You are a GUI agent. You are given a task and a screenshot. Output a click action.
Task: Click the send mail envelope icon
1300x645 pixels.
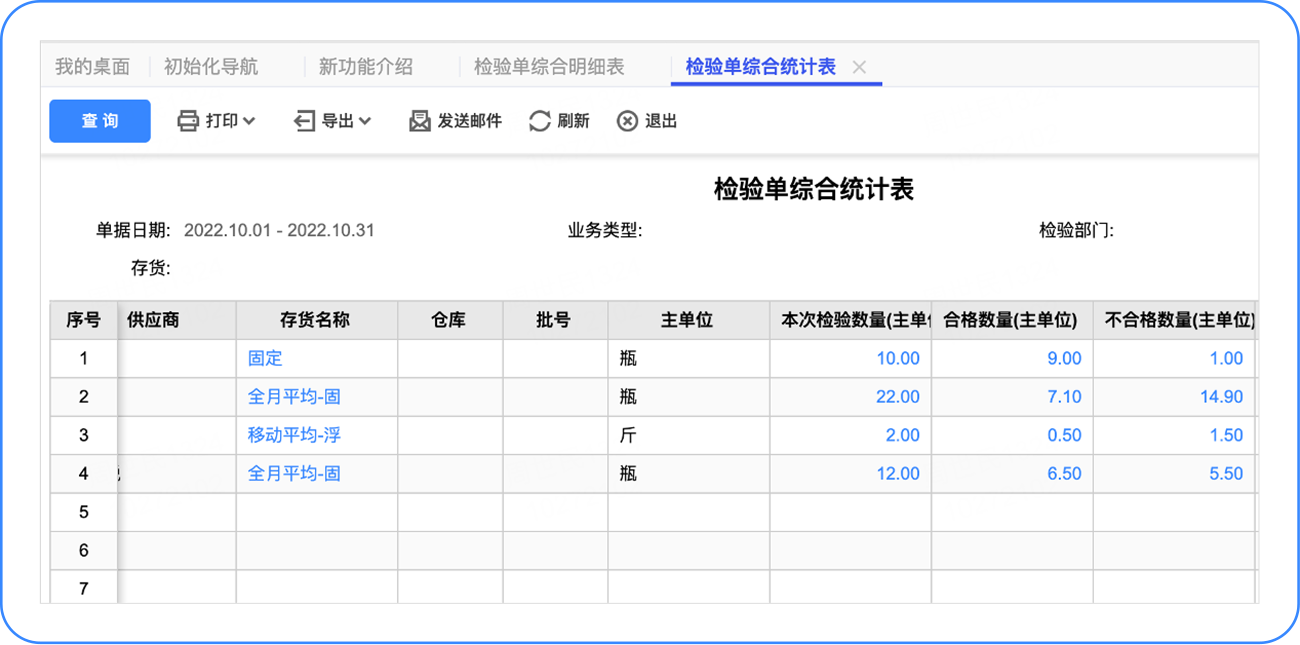click(x=420, y=121)
